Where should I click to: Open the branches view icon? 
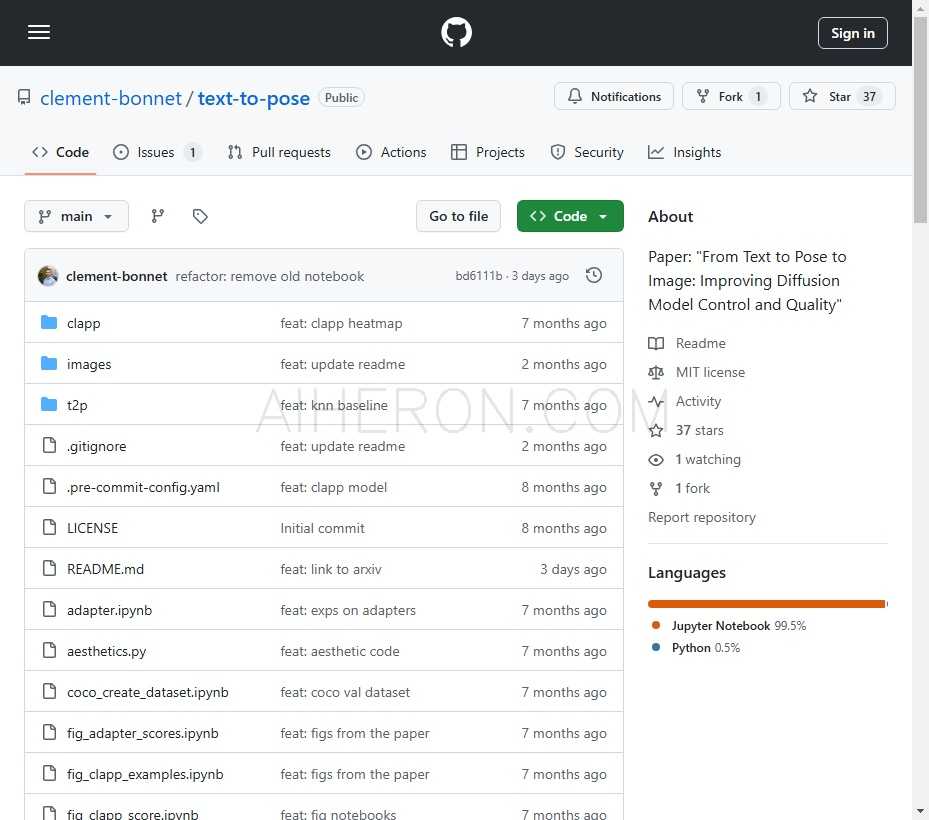click(x=157, y=216)
